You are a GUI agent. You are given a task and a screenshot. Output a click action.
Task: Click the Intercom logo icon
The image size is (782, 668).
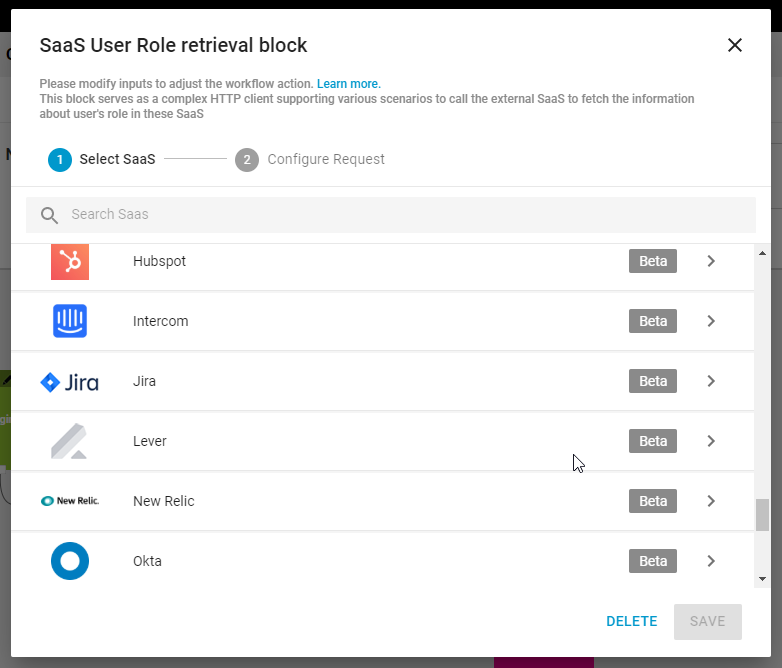click(70, 321)
